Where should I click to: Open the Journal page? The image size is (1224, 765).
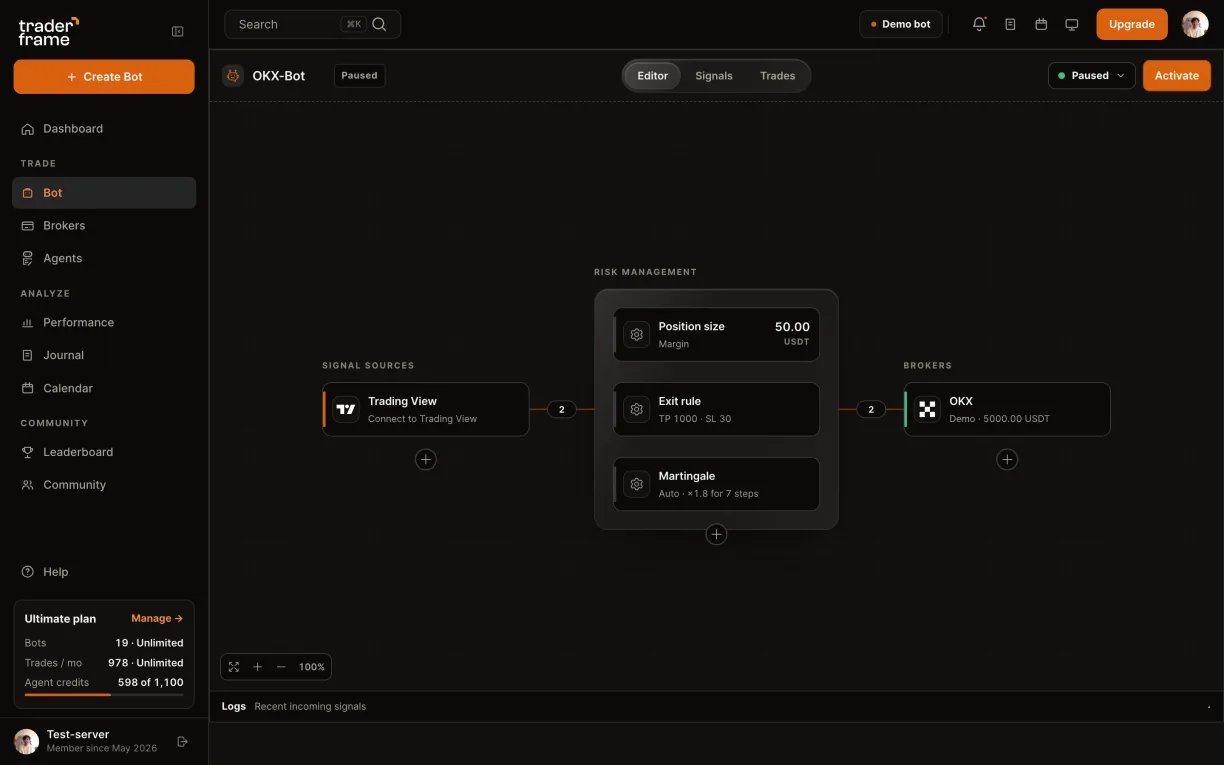104,355
